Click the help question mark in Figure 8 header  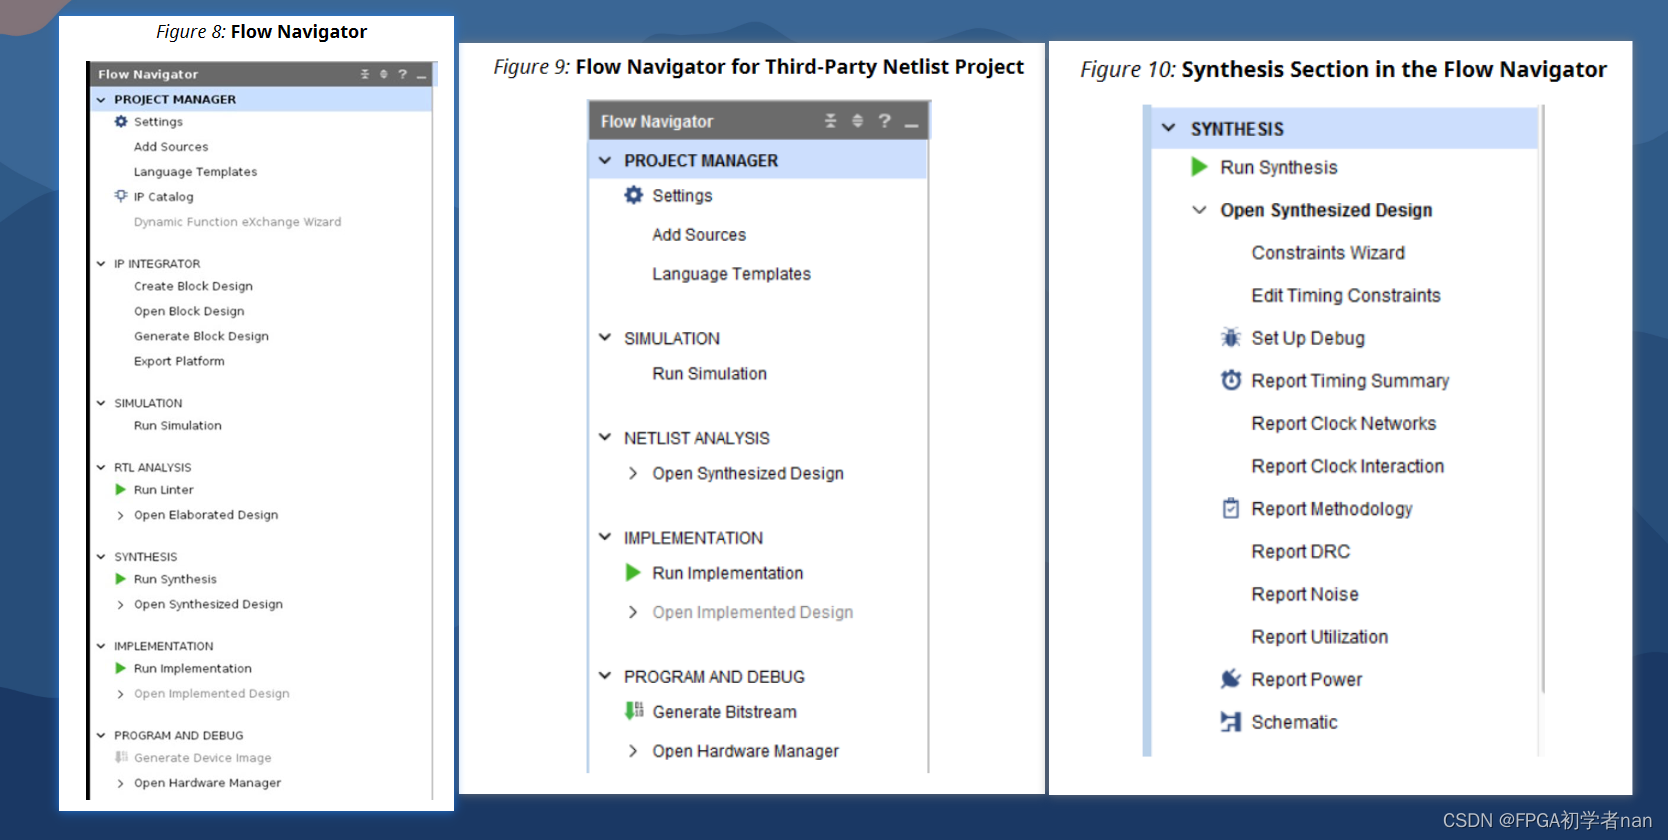(x=403, y=74)
